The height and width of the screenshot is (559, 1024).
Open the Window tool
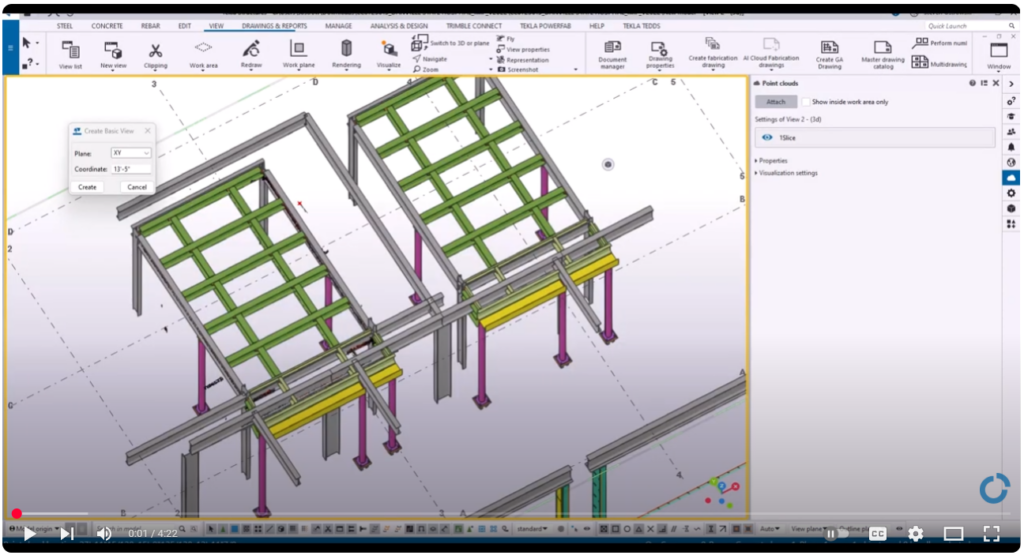click(x=999, y=55)
